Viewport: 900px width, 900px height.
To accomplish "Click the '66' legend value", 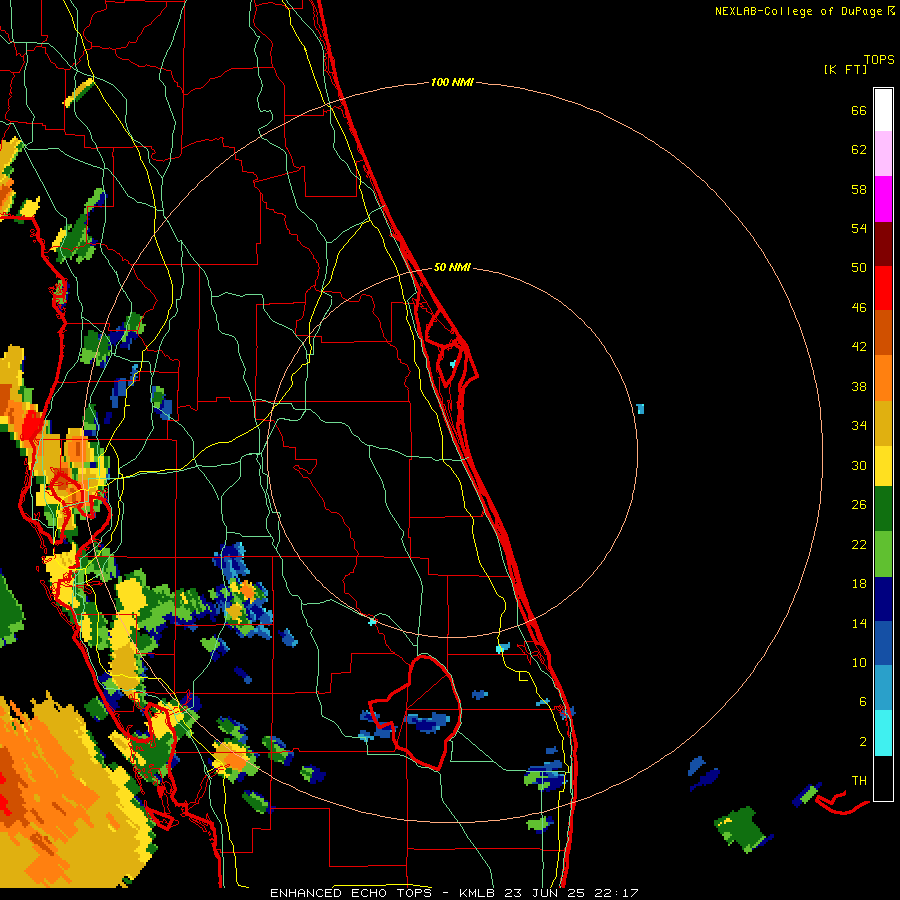I will point(859,110).
